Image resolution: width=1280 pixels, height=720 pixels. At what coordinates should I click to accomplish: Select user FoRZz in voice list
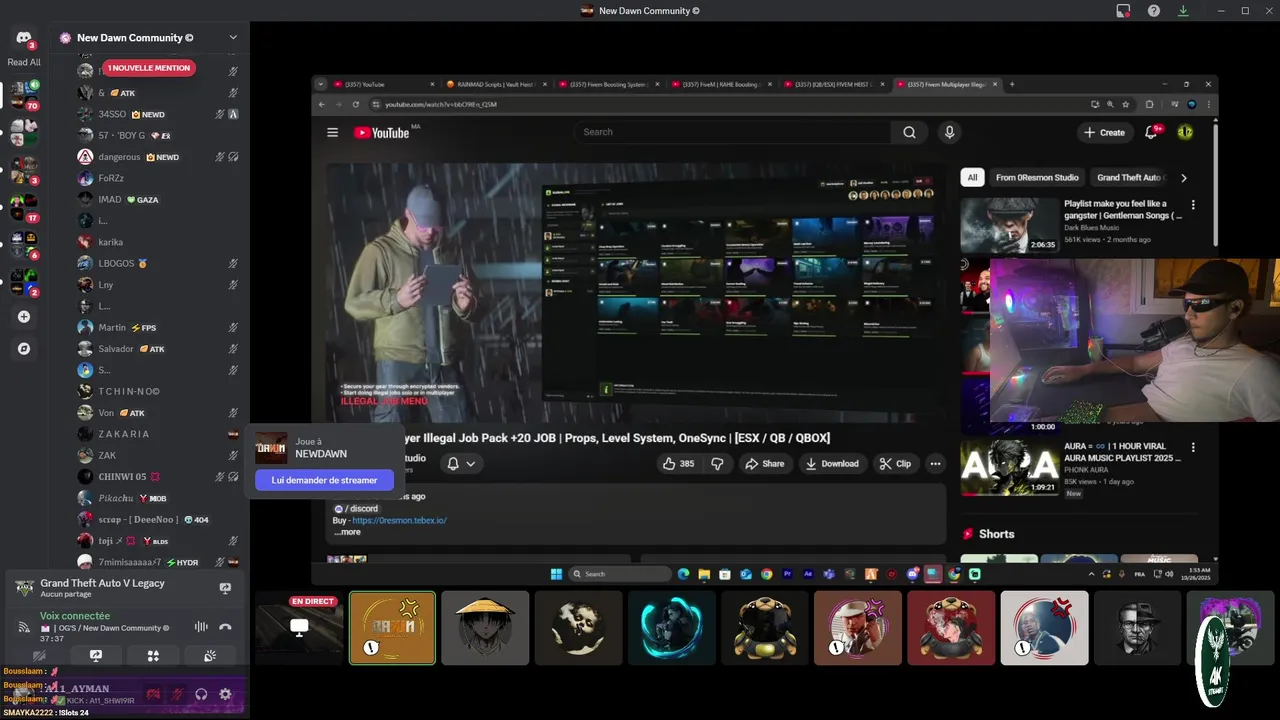[111, 178]
